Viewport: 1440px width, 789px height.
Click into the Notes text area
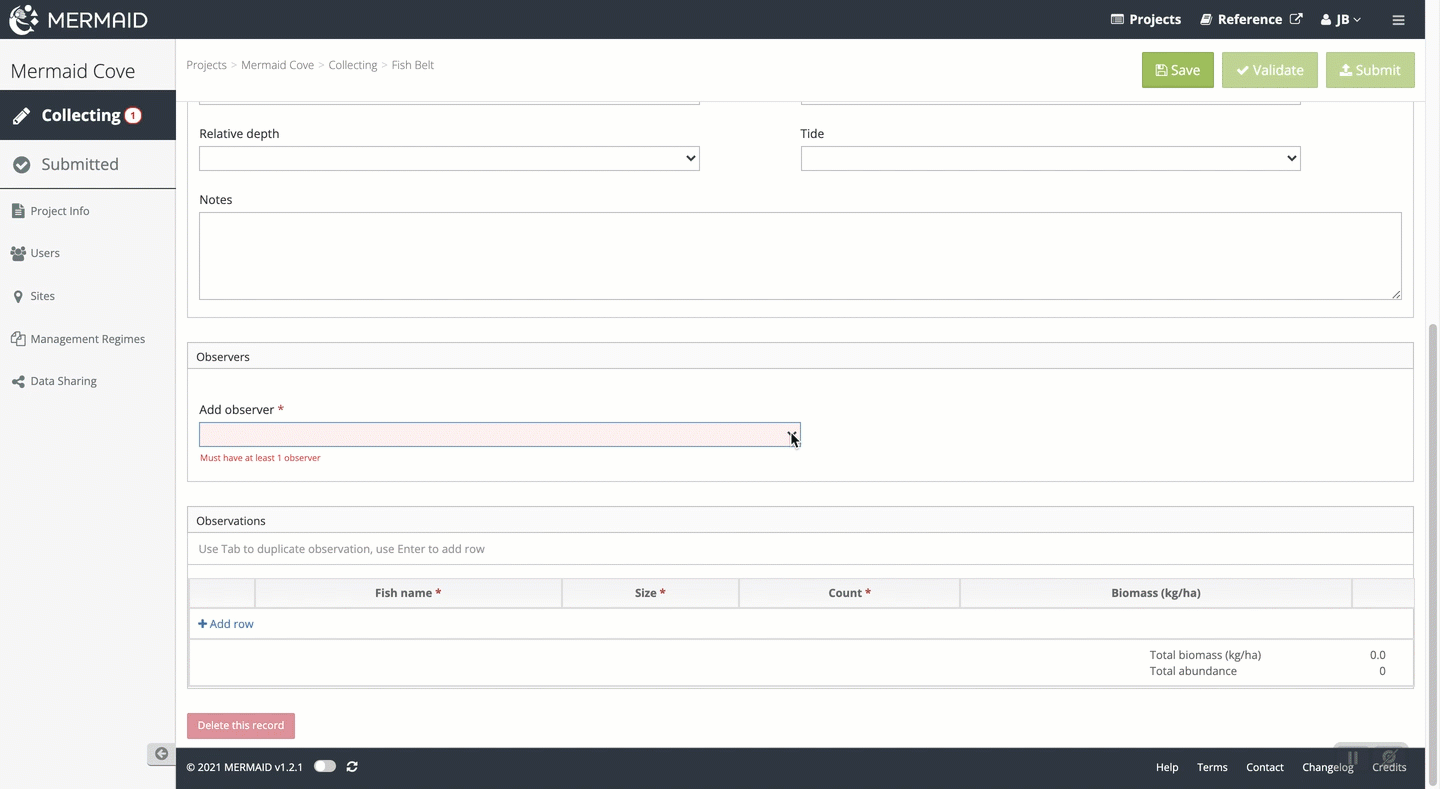pyautogui.click(x=799, y=255)
